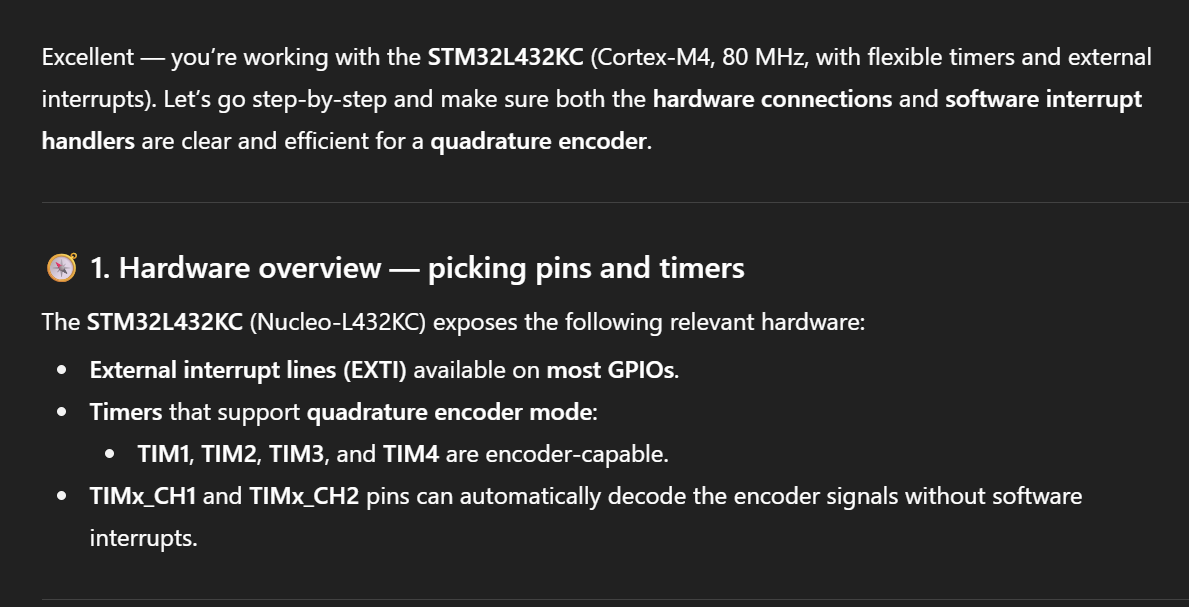Click the bold "TIM2" label
Image resolution: width=1189 pixels, height=607 pixels.
point(229,454)
